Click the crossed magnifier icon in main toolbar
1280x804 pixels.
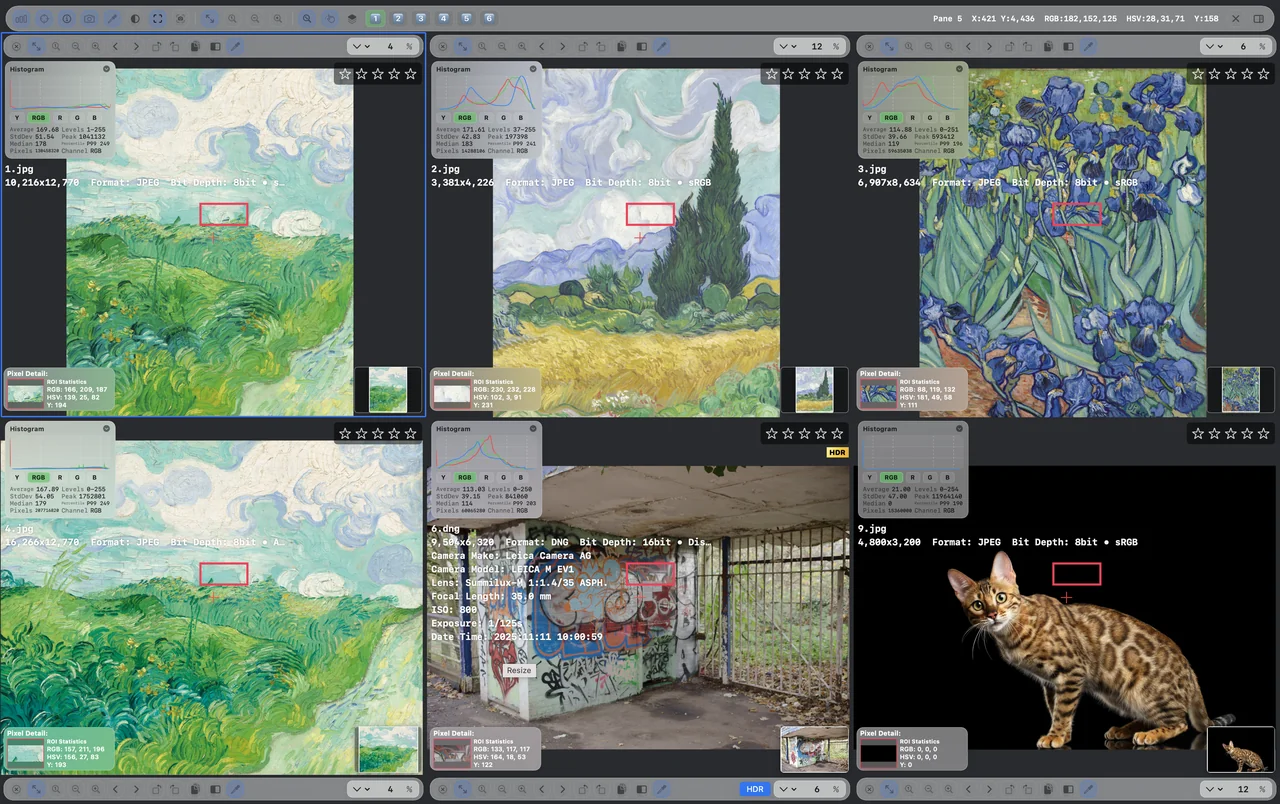pos(307,19)
